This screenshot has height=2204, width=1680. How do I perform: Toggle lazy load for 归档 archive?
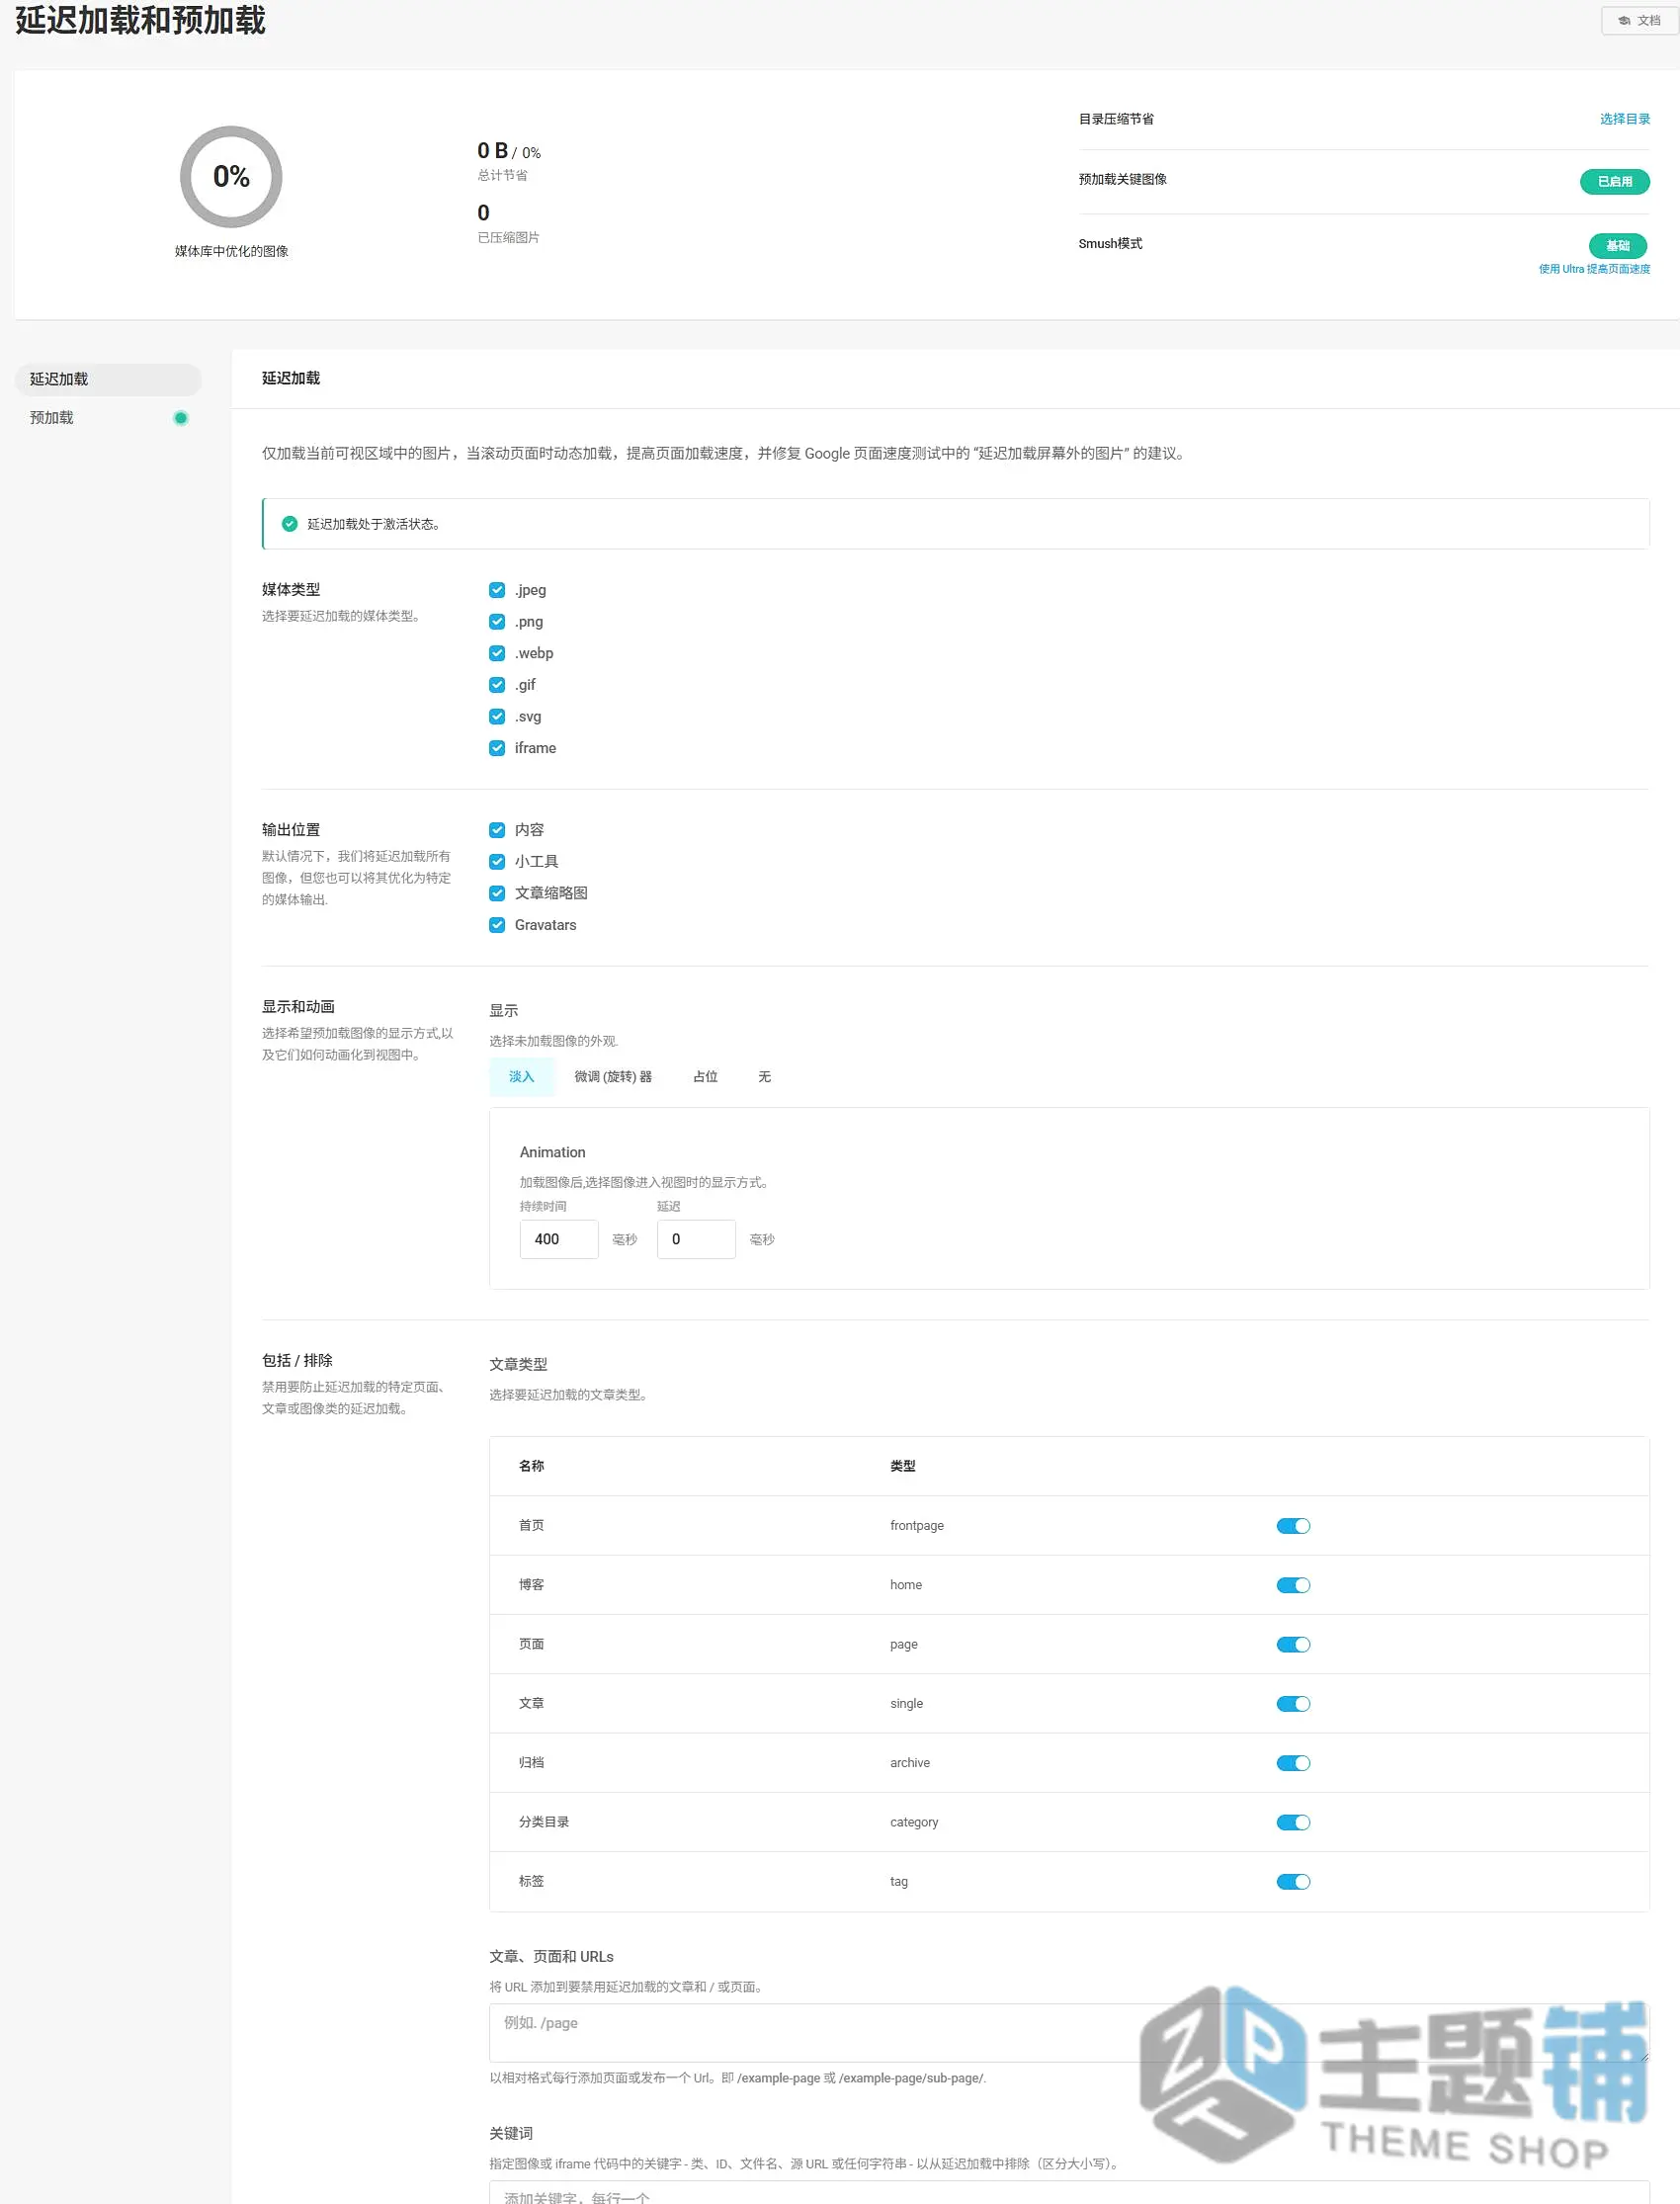[1293, 1763]
